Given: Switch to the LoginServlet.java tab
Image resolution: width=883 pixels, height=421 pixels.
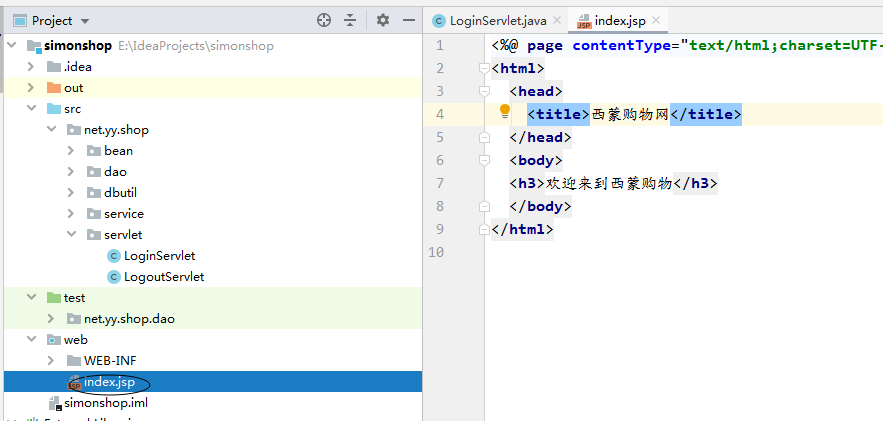Looking at the screenshot, I should click(497, 21).
